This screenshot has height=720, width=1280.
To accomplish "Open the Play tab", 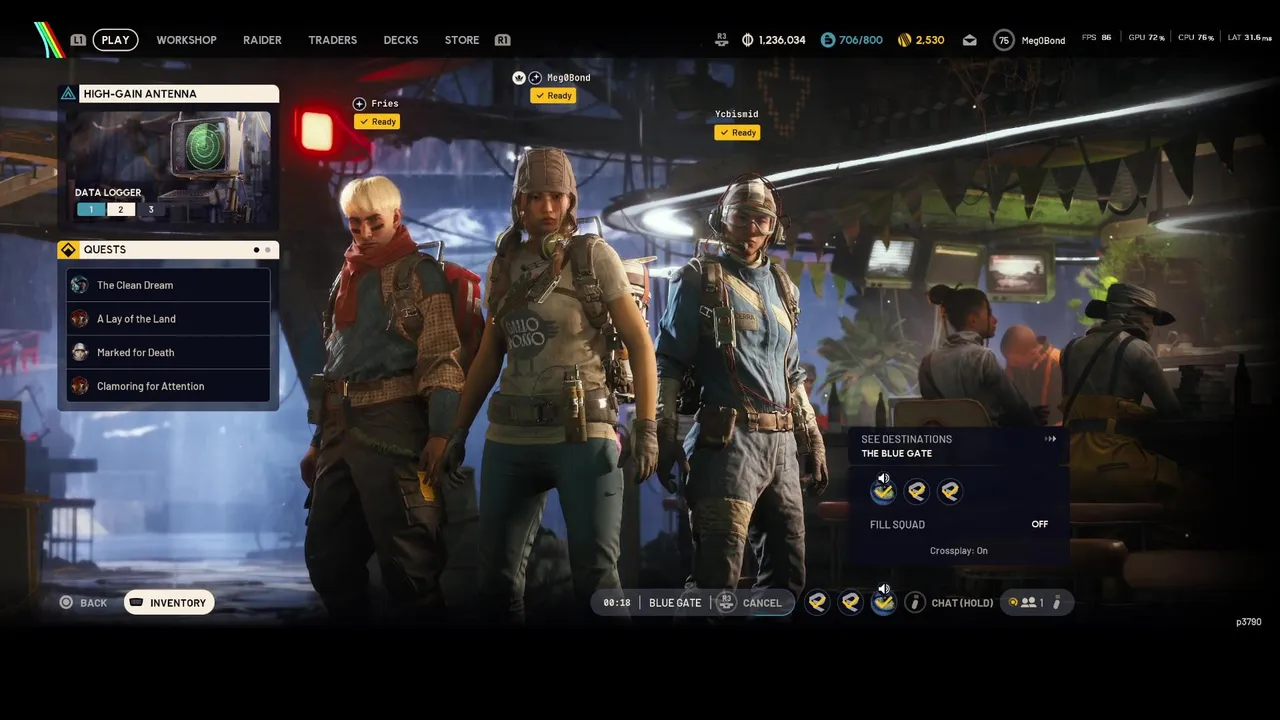I will (116, 40).
